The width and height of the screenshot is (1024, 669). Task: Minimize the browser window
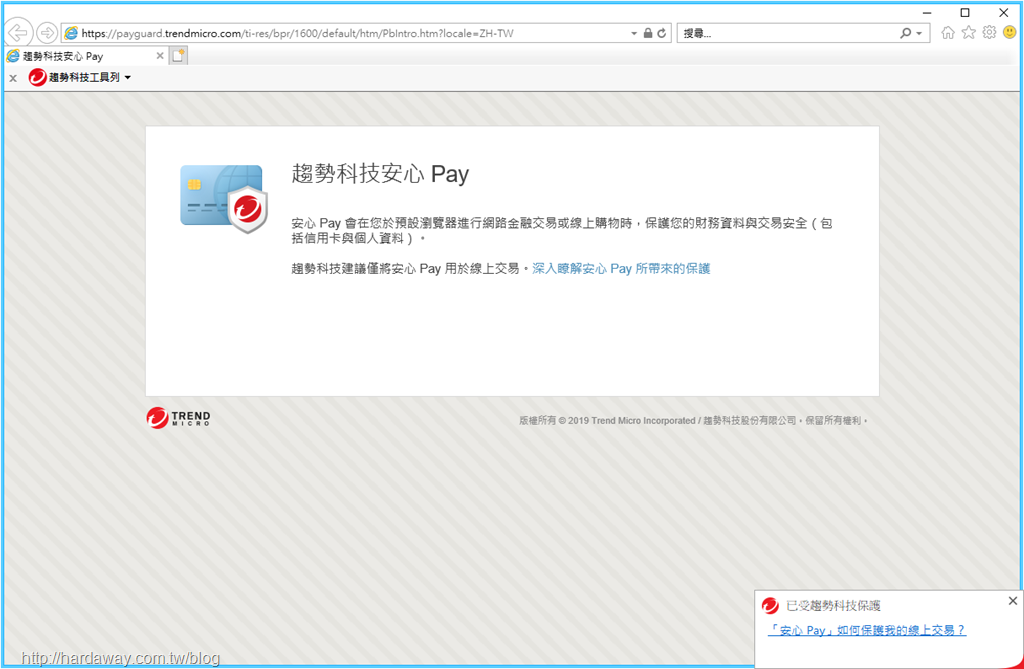[x=927, y=12]
